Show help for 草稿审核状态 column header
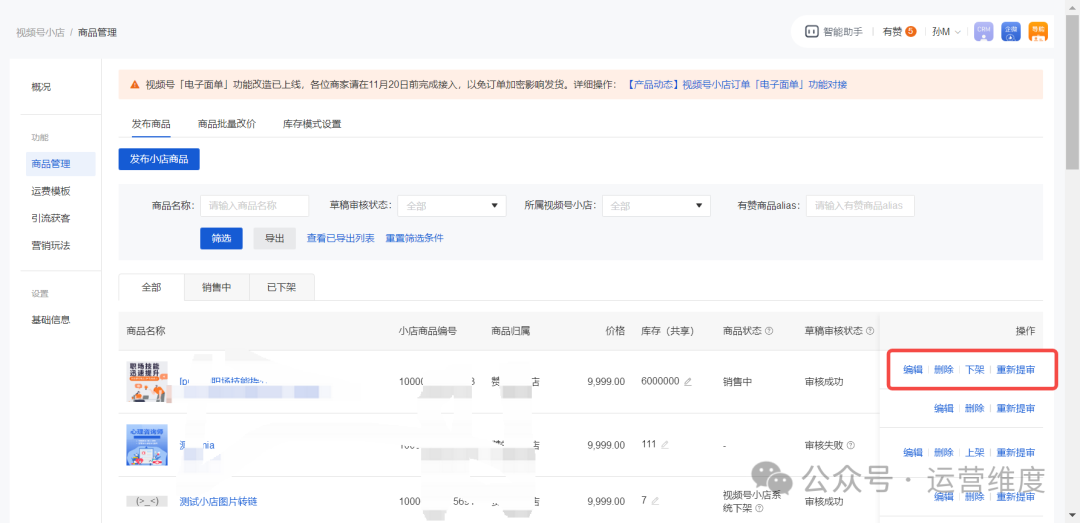The height and width of the screenshot is (523, 1080). (x=871, y=331)
